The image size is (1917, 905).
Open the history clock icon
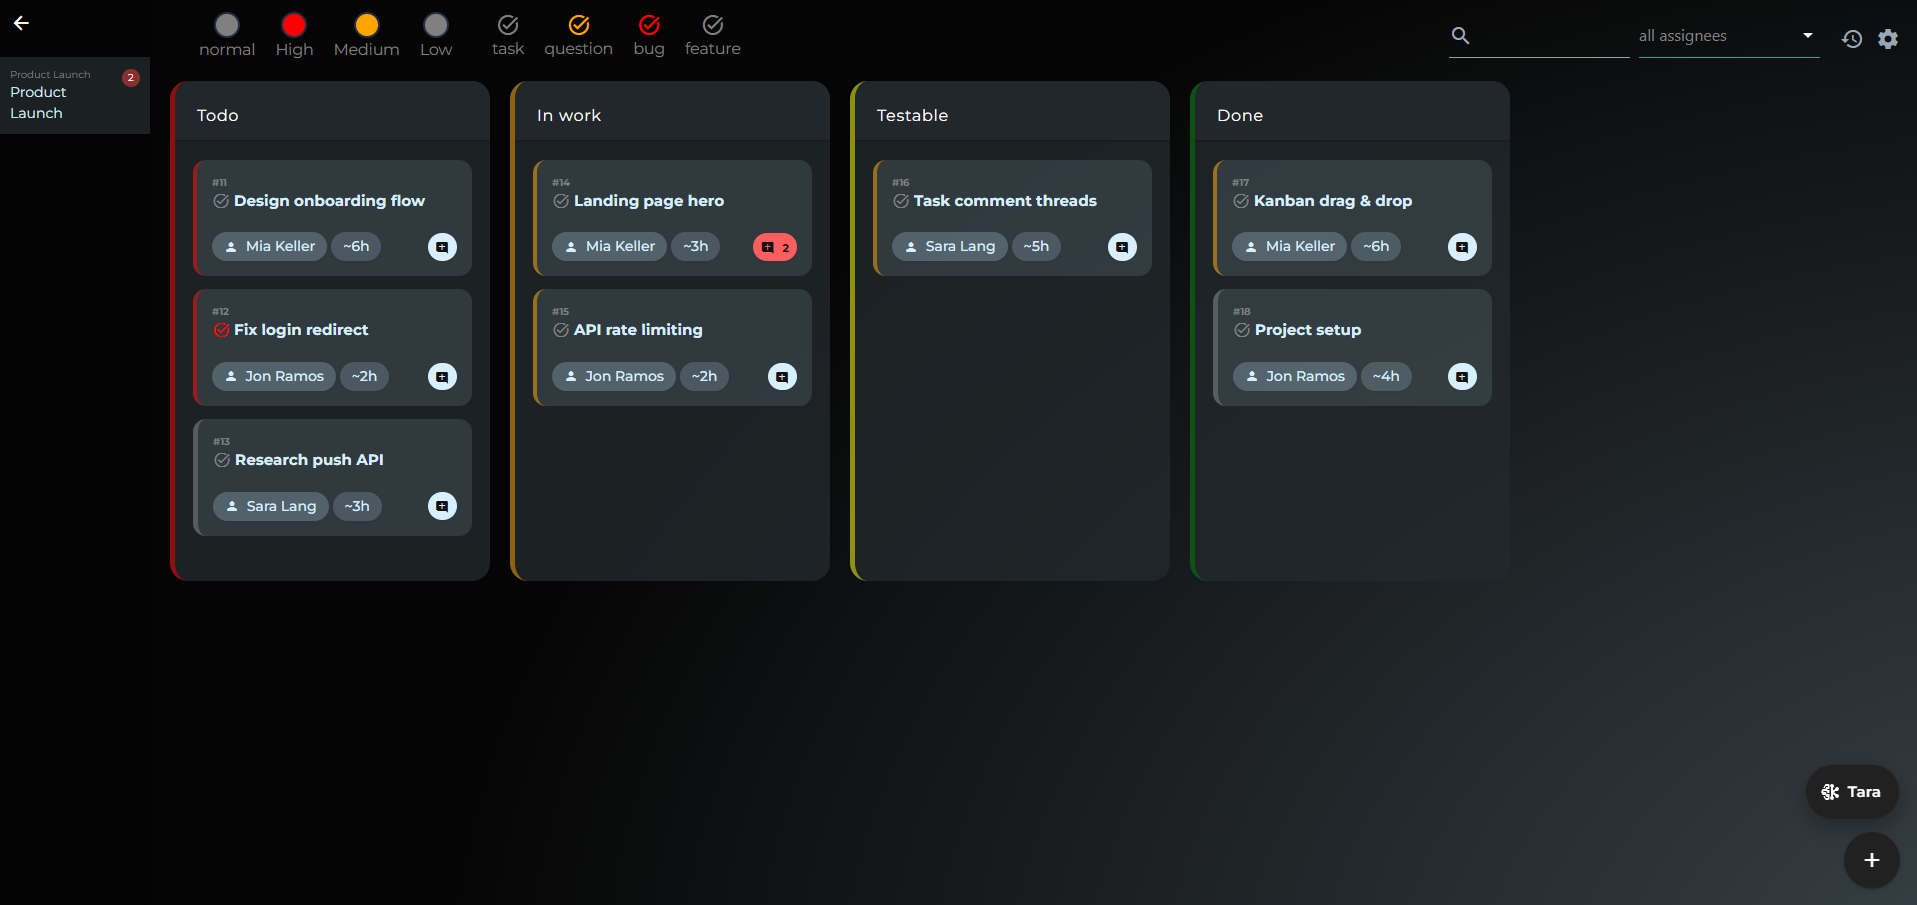click(x=1852, y=39)
